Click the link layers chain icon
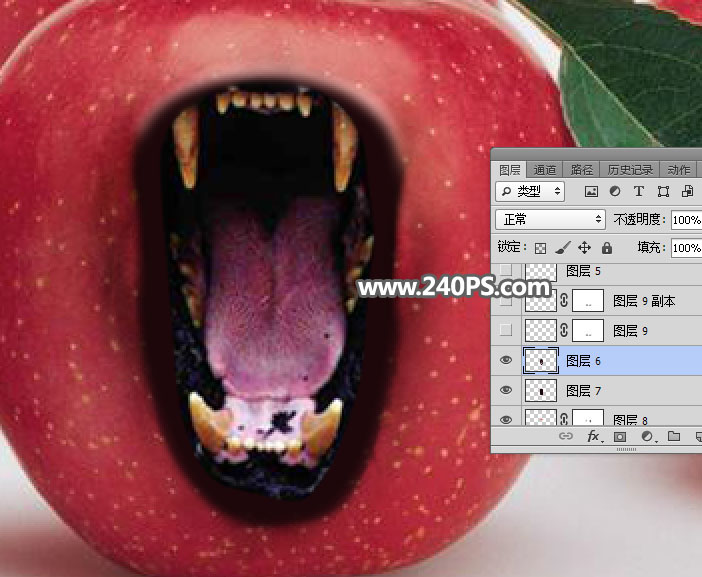Image resolution: width=702 pixels, height=577 pixels. coord(565,436)
